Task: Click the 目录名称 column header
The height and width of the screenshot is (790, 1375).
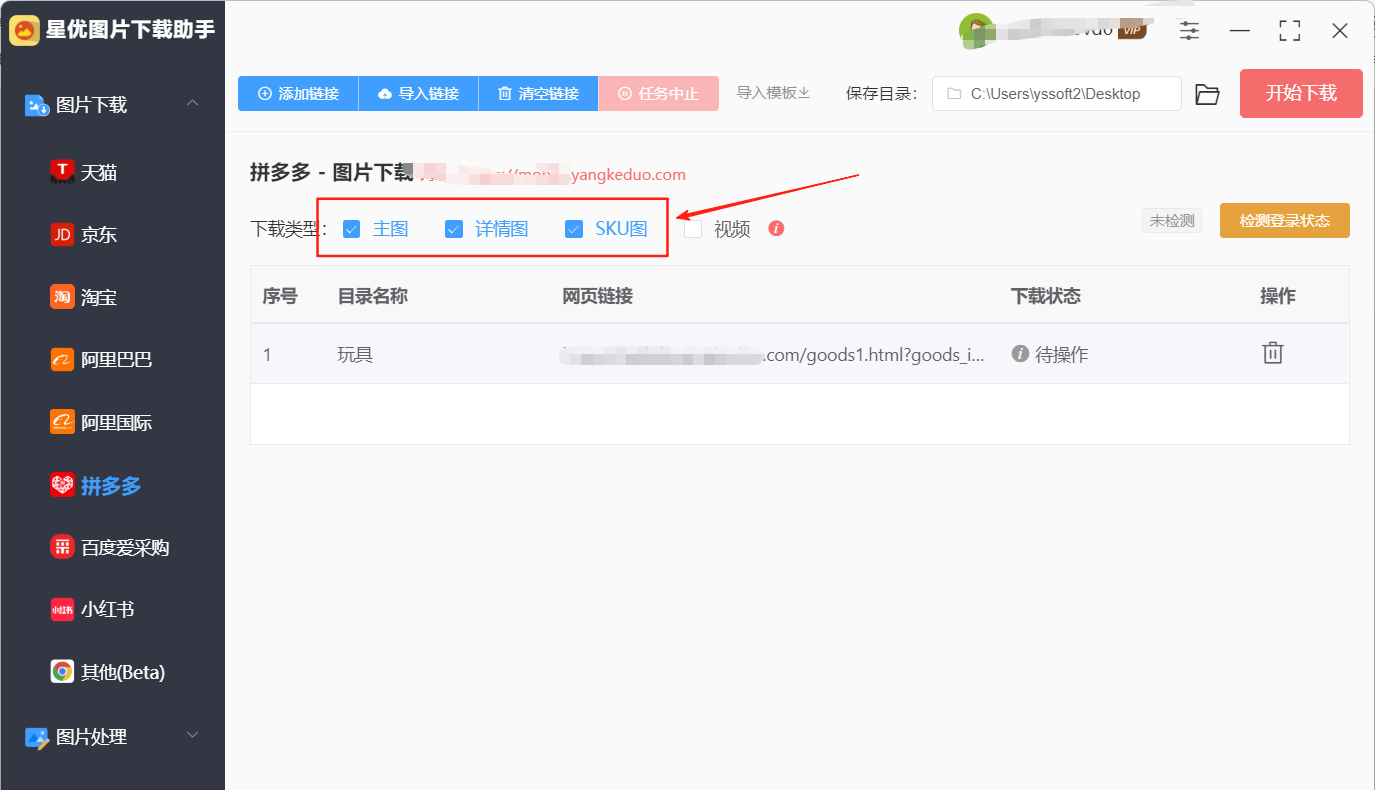Action: click(373, 296)
